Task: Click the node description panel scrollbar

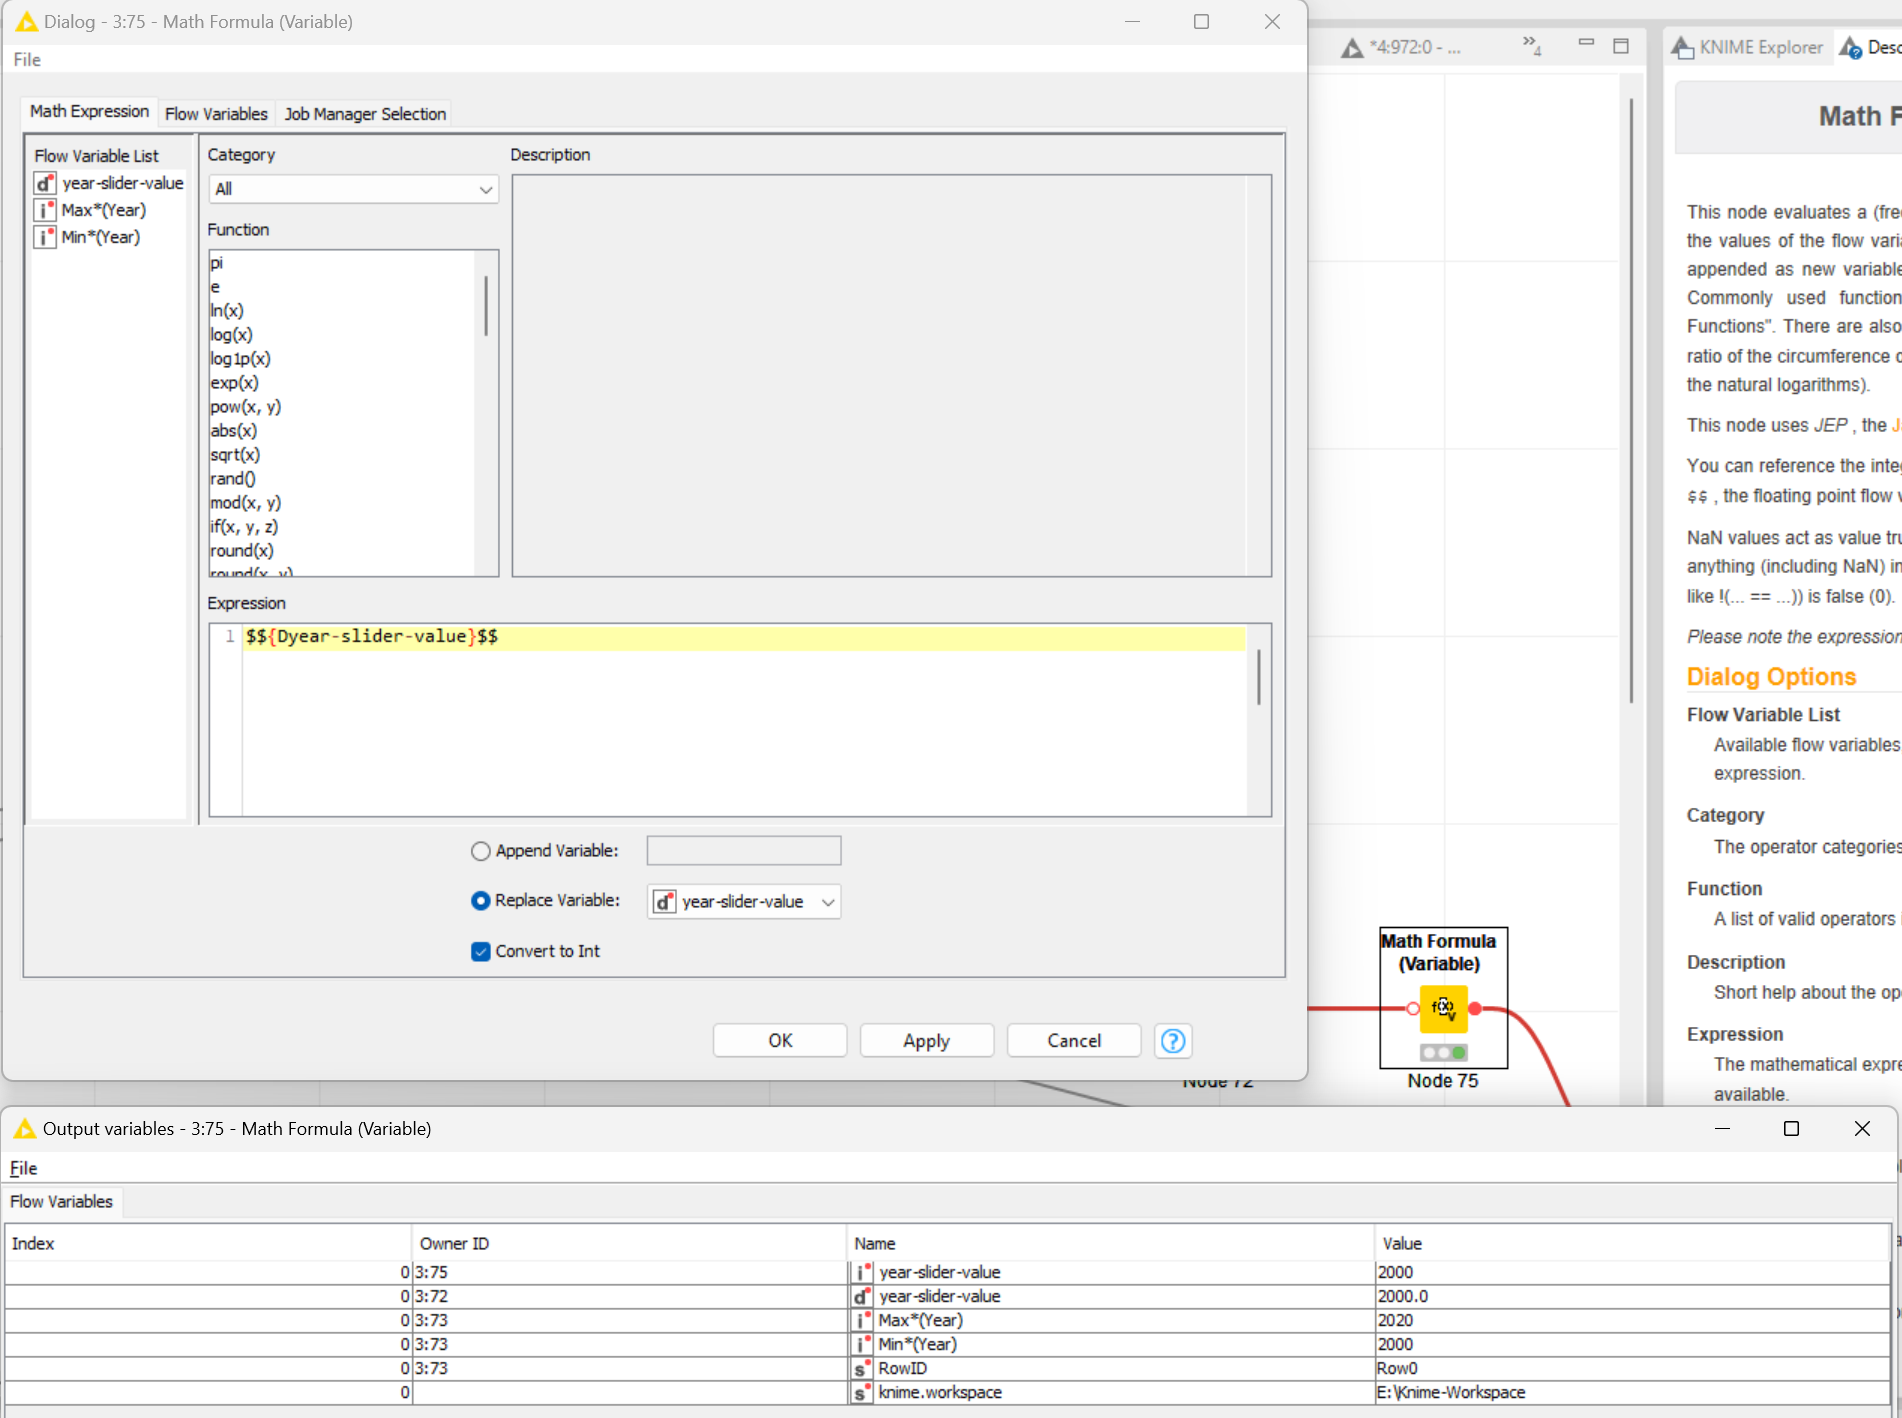Action: 1631,400
